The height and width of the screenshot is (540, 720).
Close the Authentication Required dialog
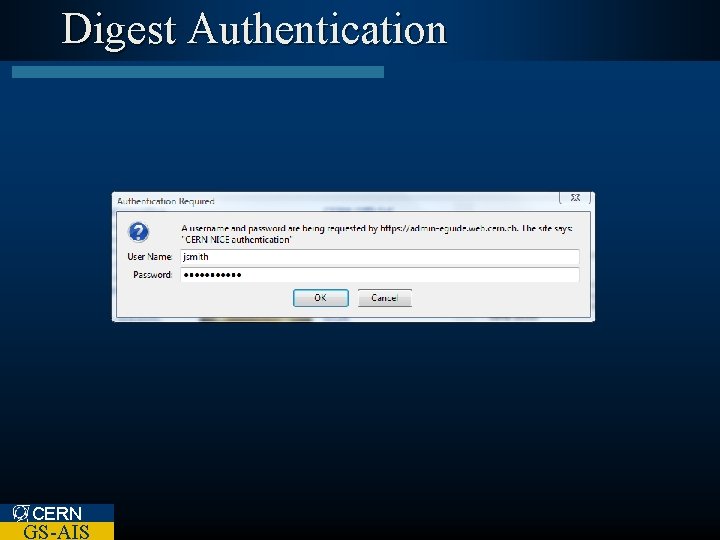point(575,197)
